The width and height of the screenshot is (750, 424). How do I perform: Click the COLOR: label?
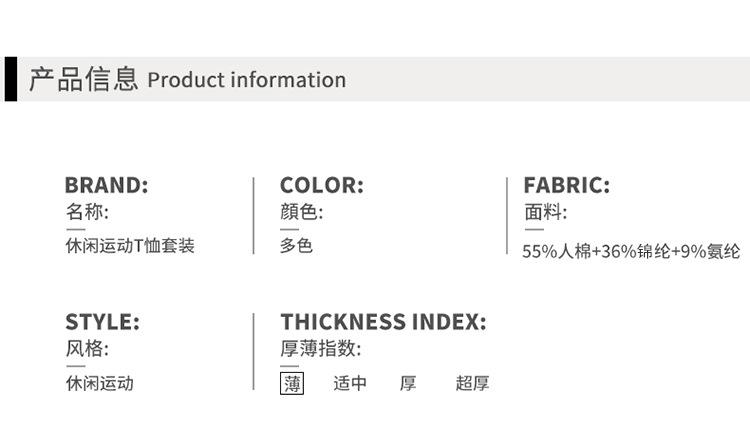[321, 185]
